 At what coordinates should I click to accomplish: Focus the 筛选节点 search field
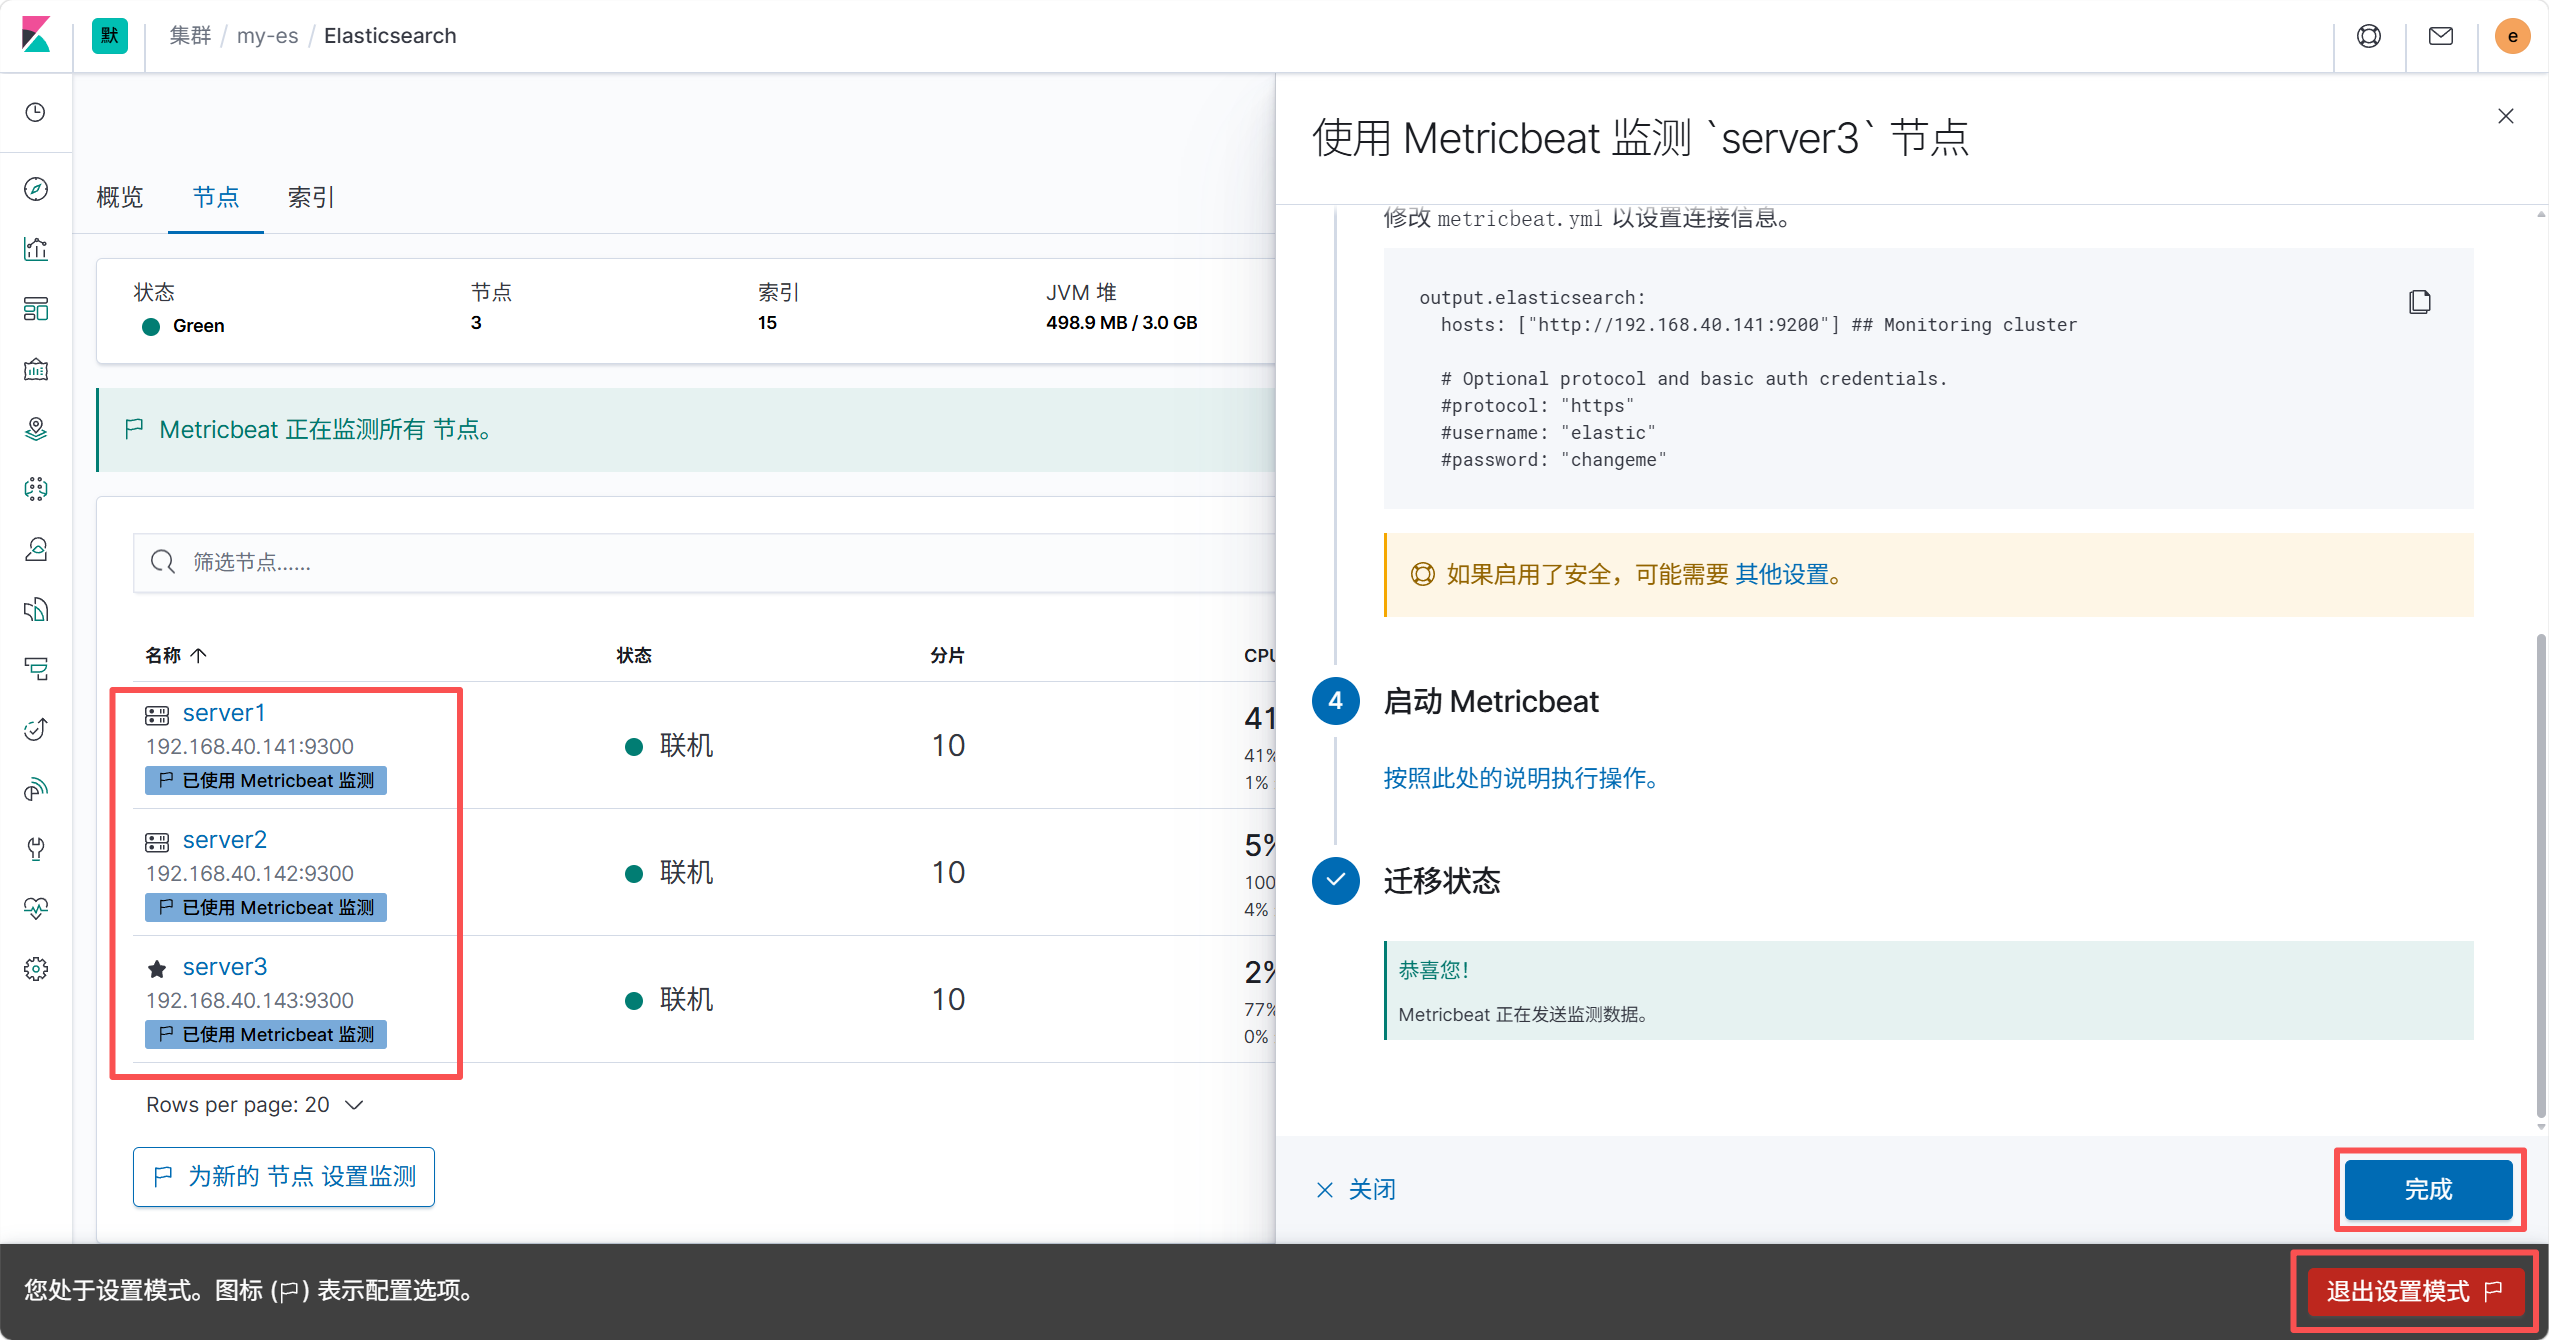[x=704, y=562]
